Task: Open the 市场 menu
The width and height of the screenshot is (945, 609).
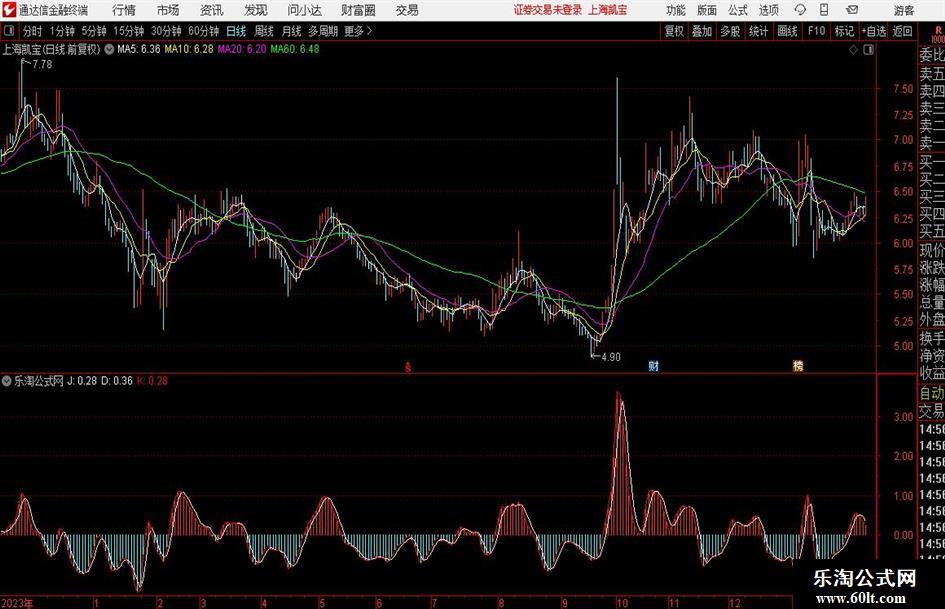Action: [x=168, y=10]
